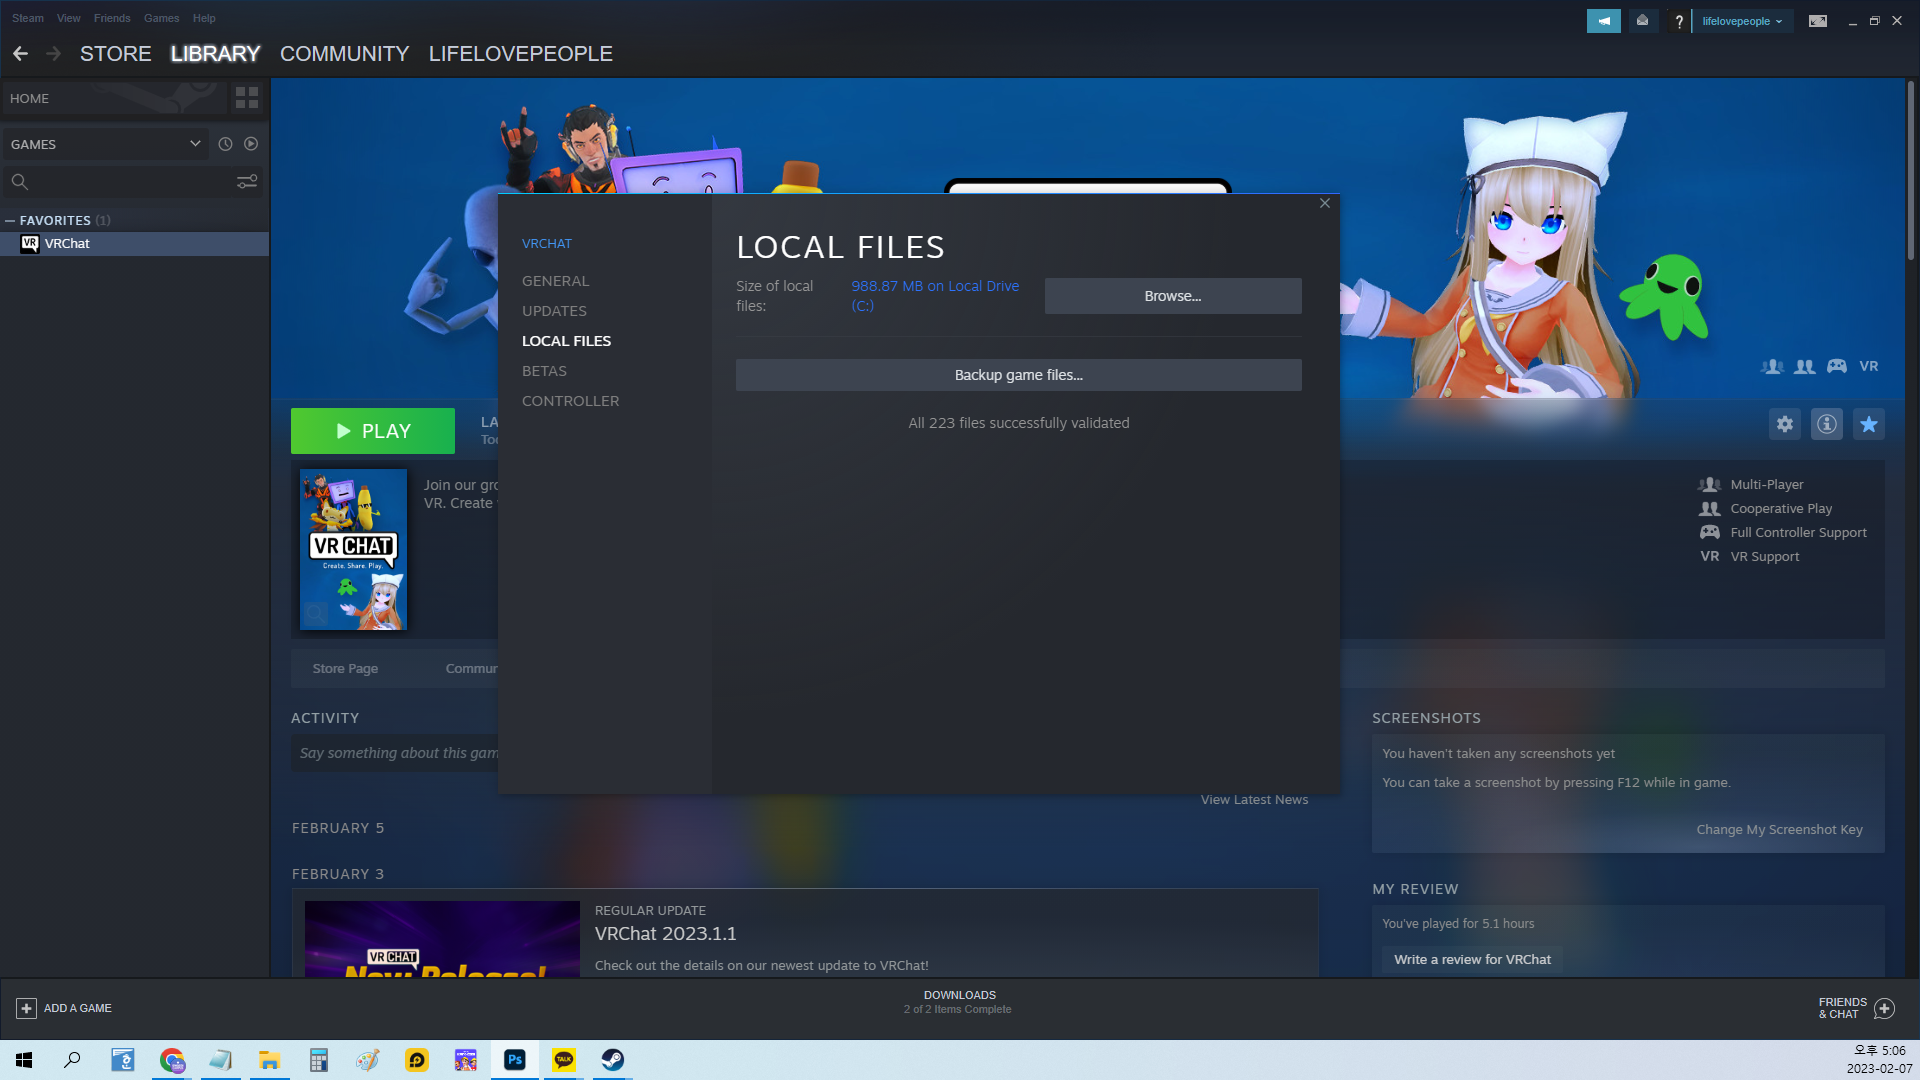Open the View menu
The image size is (1920, 1080).
pos(69,18)
